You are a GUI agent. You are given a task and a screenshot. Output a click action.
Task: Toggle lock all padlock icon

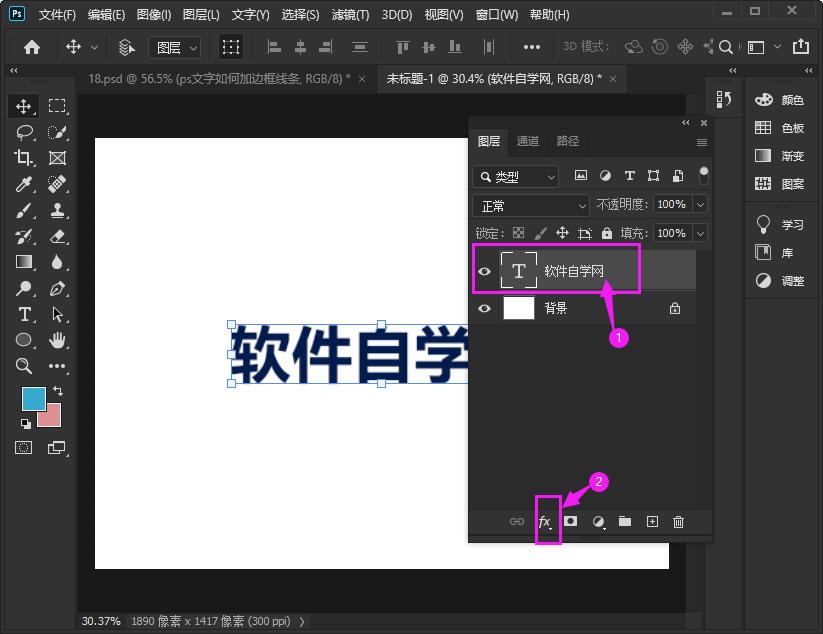point(607,233)
